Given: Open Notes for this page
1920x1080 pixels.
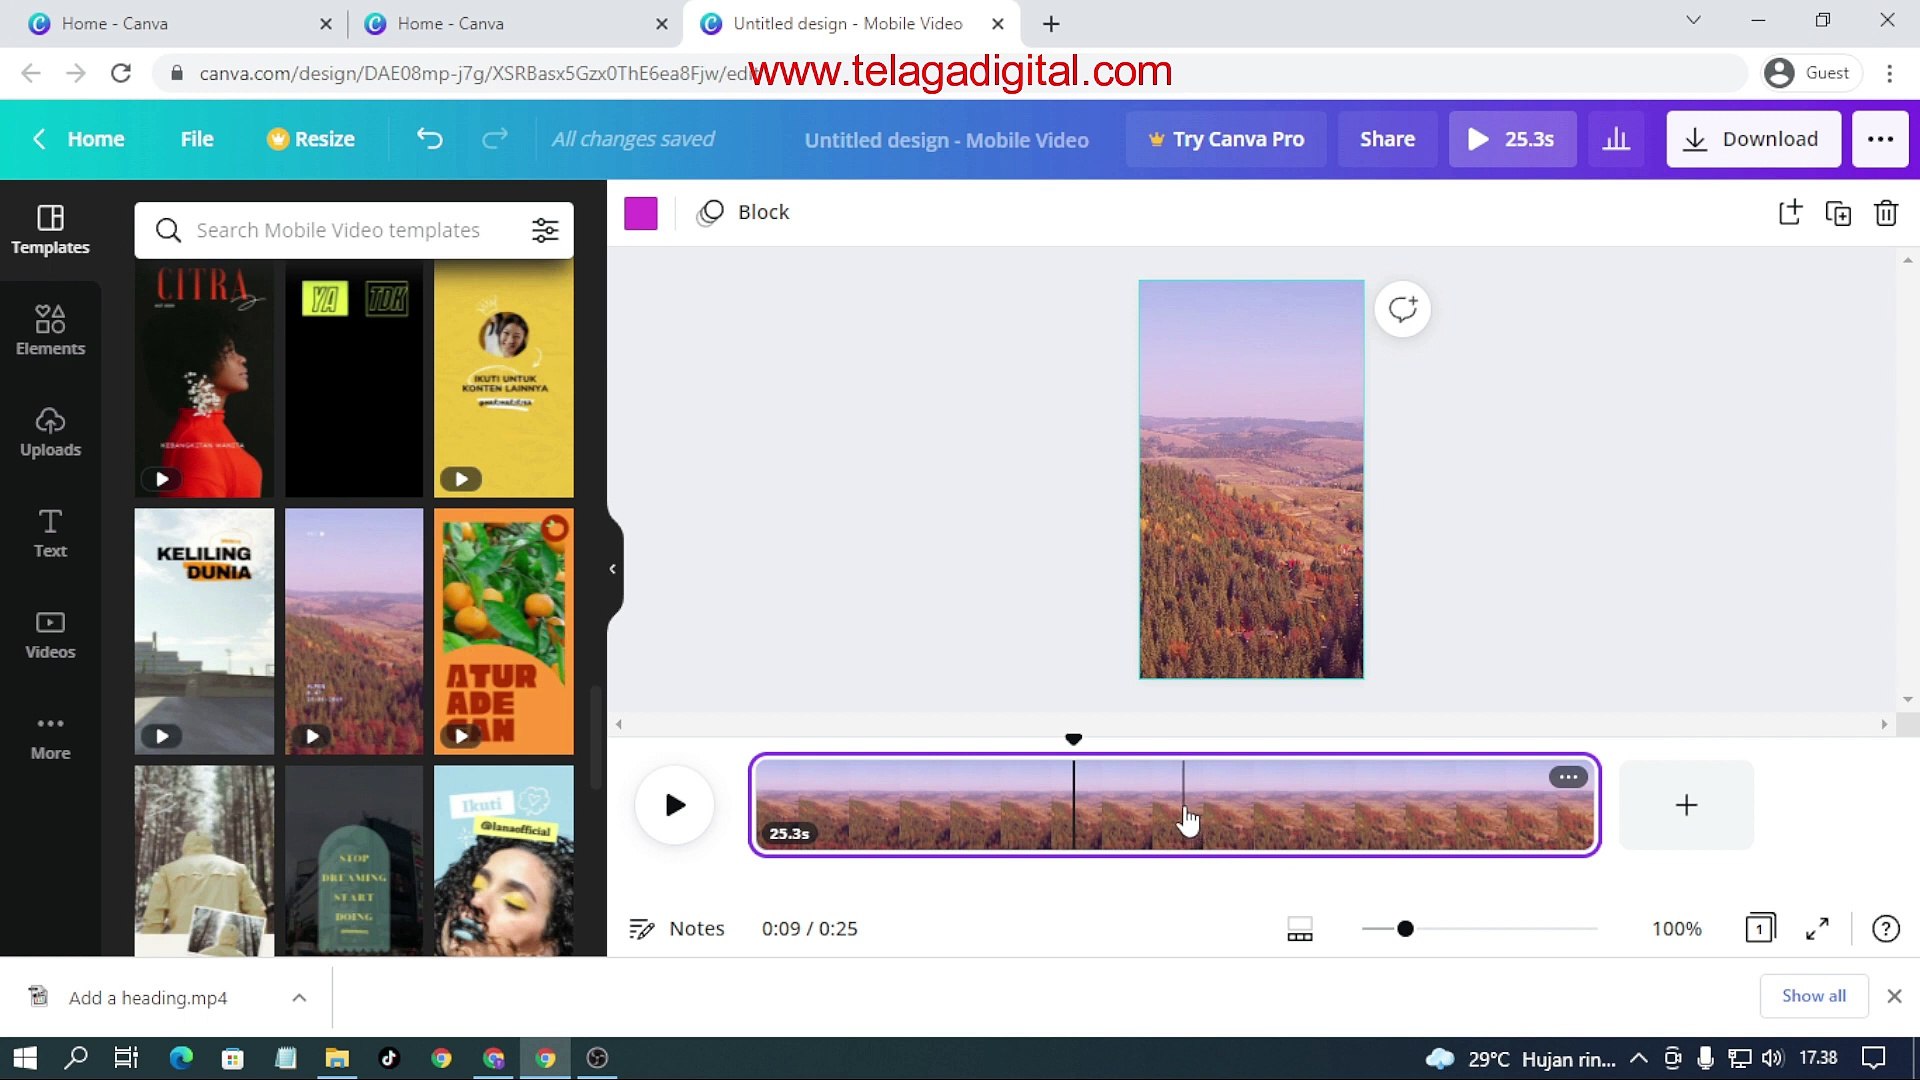Looking at the screenshot, I should 677,928.
